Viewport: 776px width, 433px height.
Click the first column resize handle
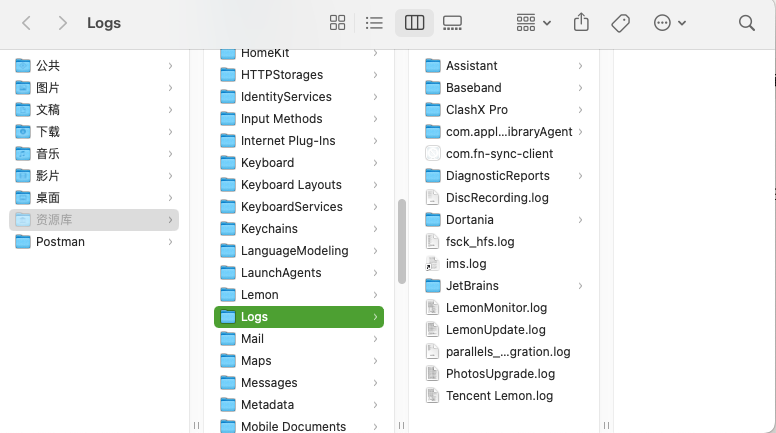(196, 426)
